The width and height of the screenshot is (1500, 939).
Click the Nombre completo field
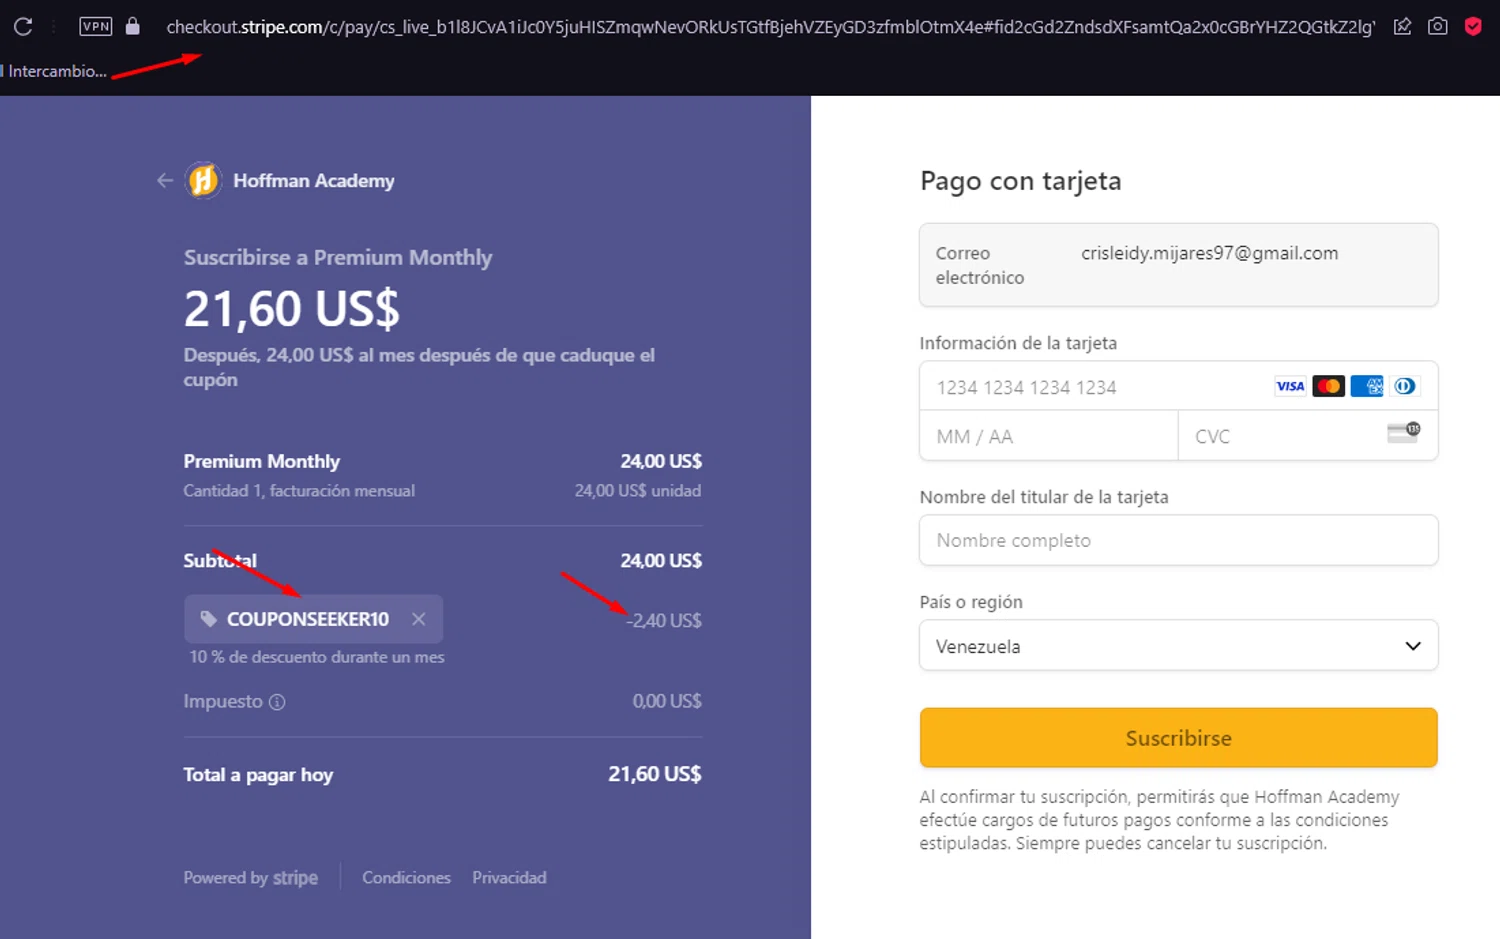[1178, 541]
